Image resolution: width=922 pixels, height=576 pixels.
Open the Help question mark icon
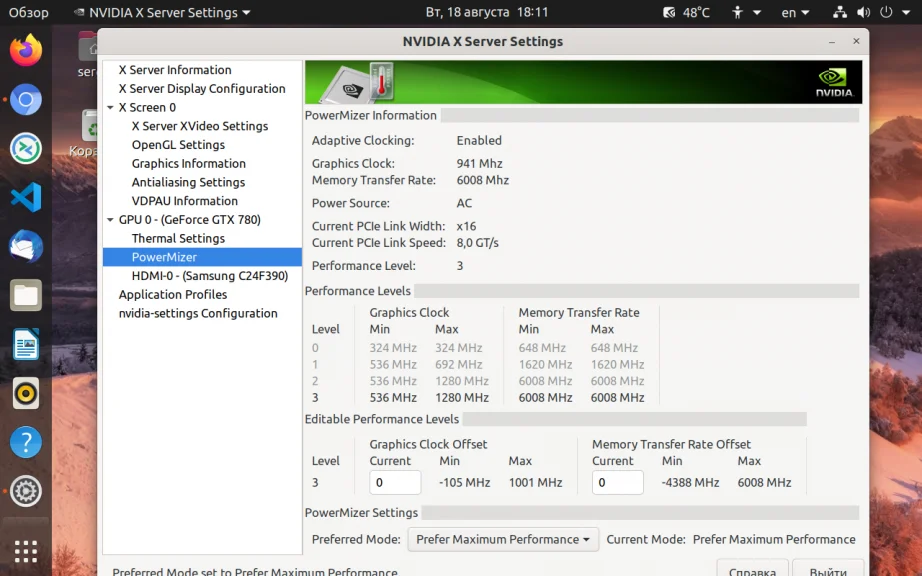(26, 442)
